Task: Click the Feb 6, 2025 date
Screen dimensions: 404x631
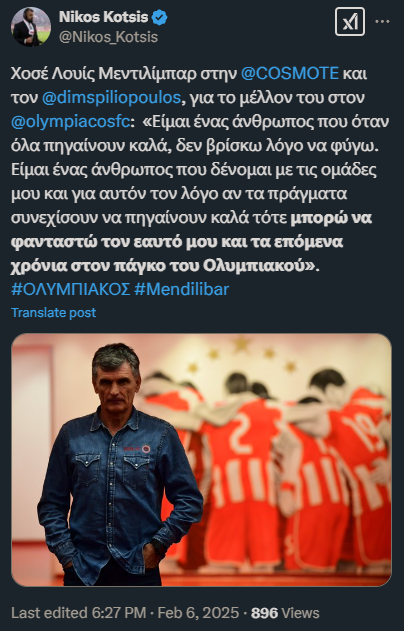Action: [x=198, y=613]
